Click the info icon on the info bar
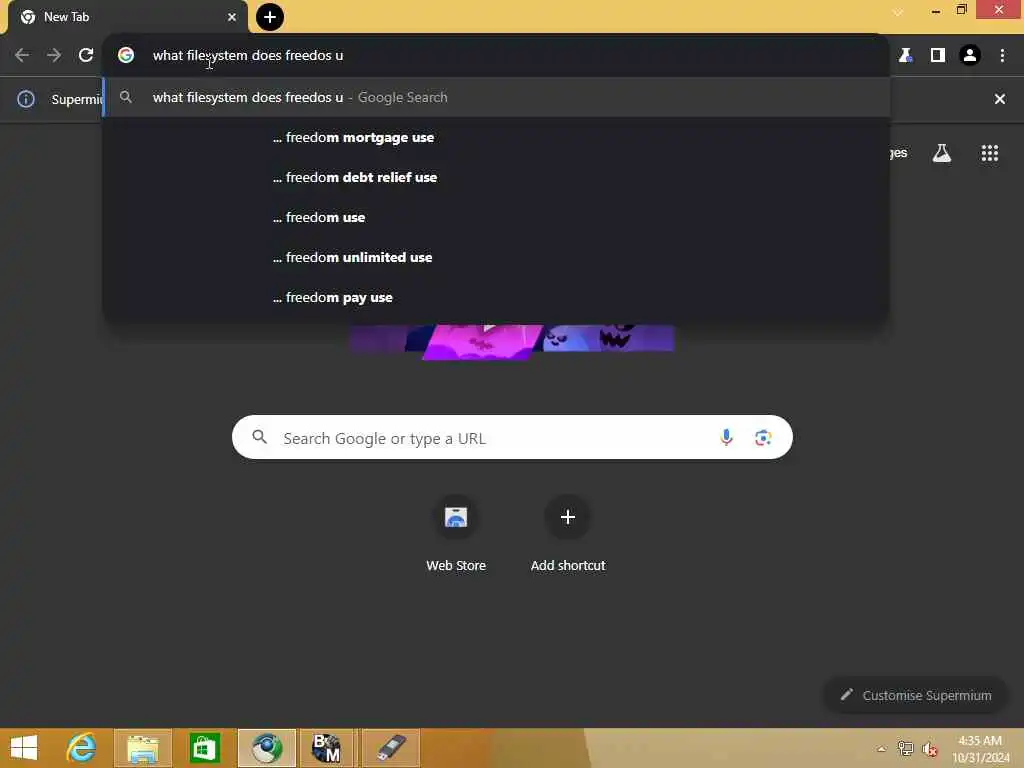This screenshot has width=1024, height=768. click(x=26, y=99)
